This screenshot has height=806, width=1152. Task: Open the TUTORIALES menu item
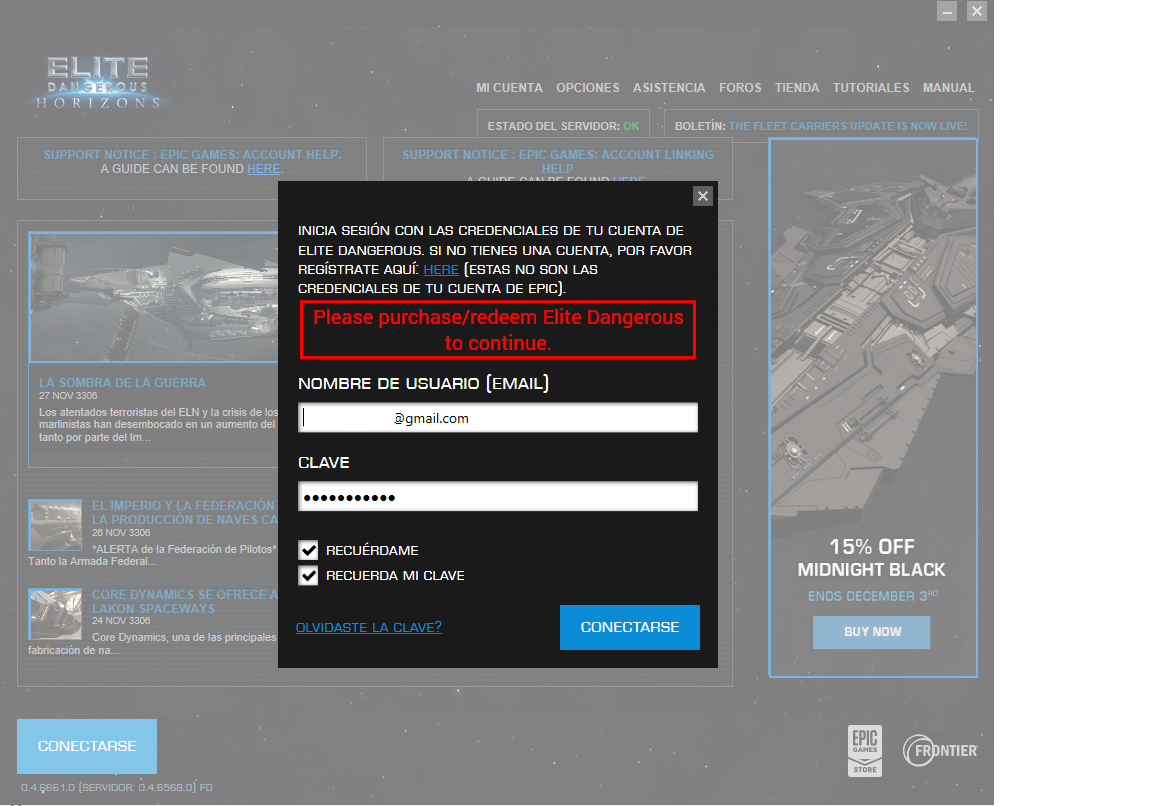click(871, 87)
